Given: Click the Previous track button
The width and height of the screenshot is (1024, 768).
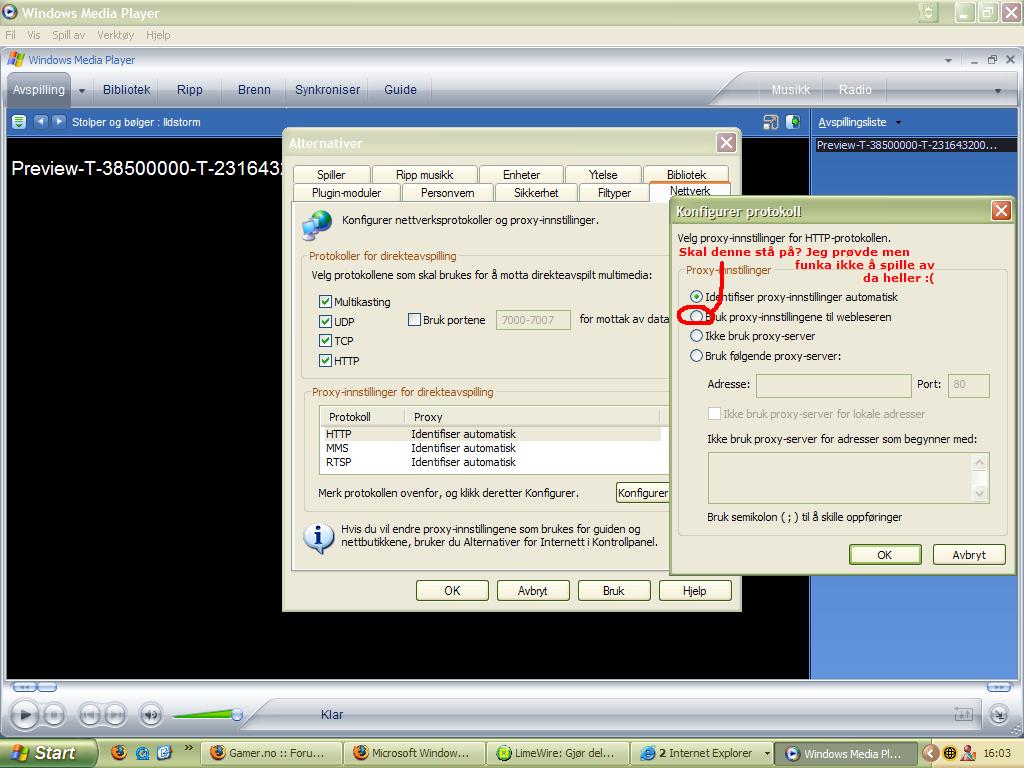Looking at the screenshot, I should coord(89,716).
